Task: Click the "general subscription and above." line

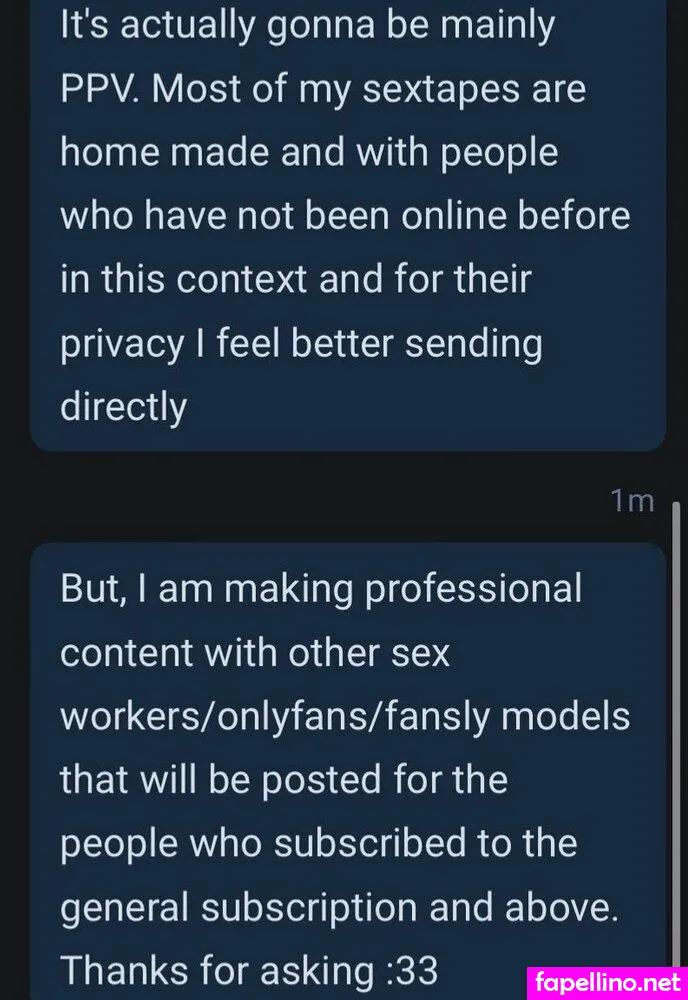Action: tap(340, 906)
